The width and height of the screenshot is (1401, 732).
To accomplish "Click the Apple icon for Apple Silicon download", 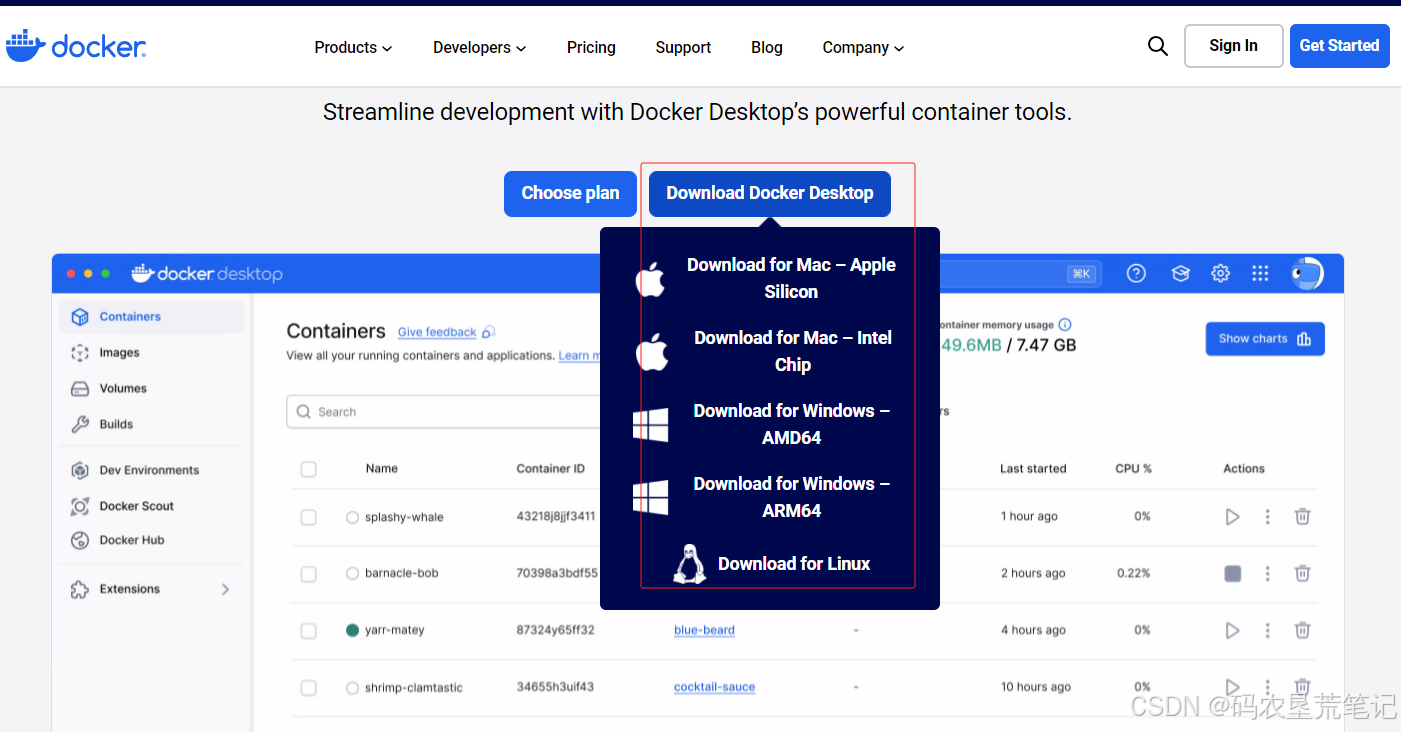I will click(650, 279).
